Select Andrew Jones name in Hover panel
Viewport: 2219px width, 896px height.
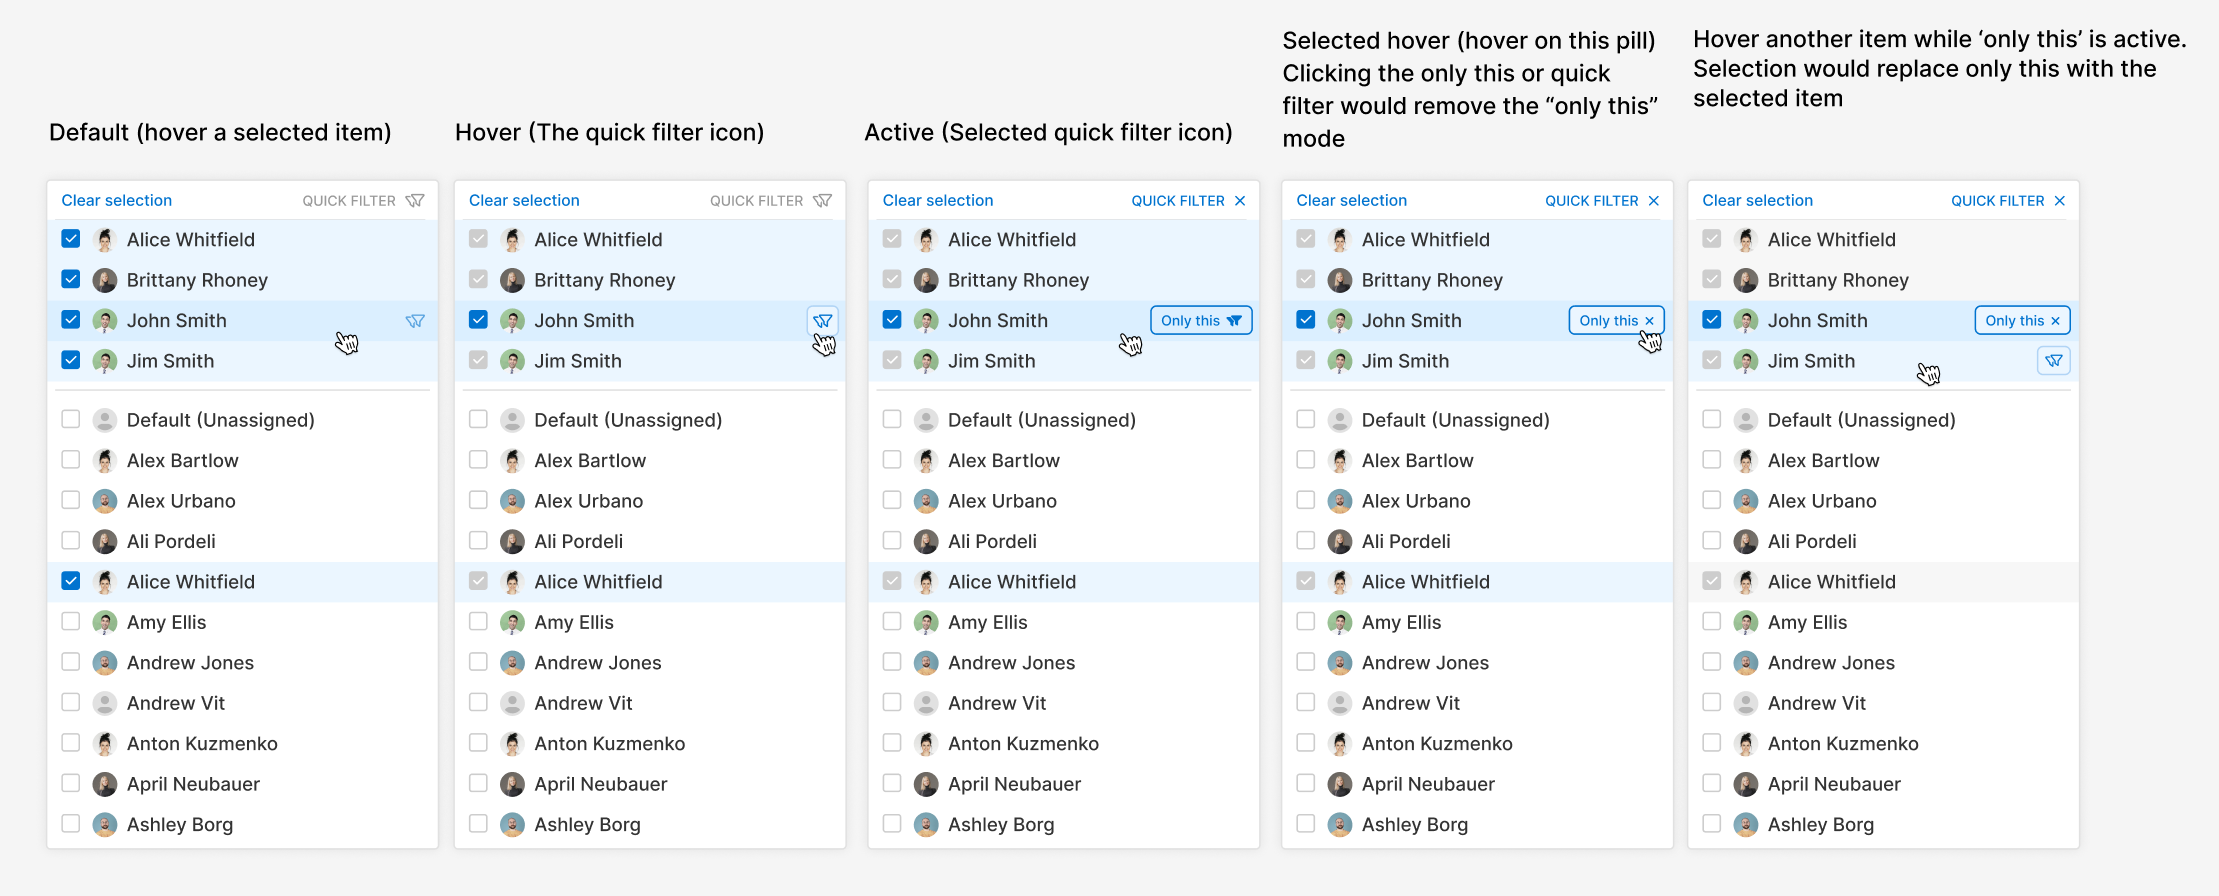pyautogui.click(x=598, y=662)
